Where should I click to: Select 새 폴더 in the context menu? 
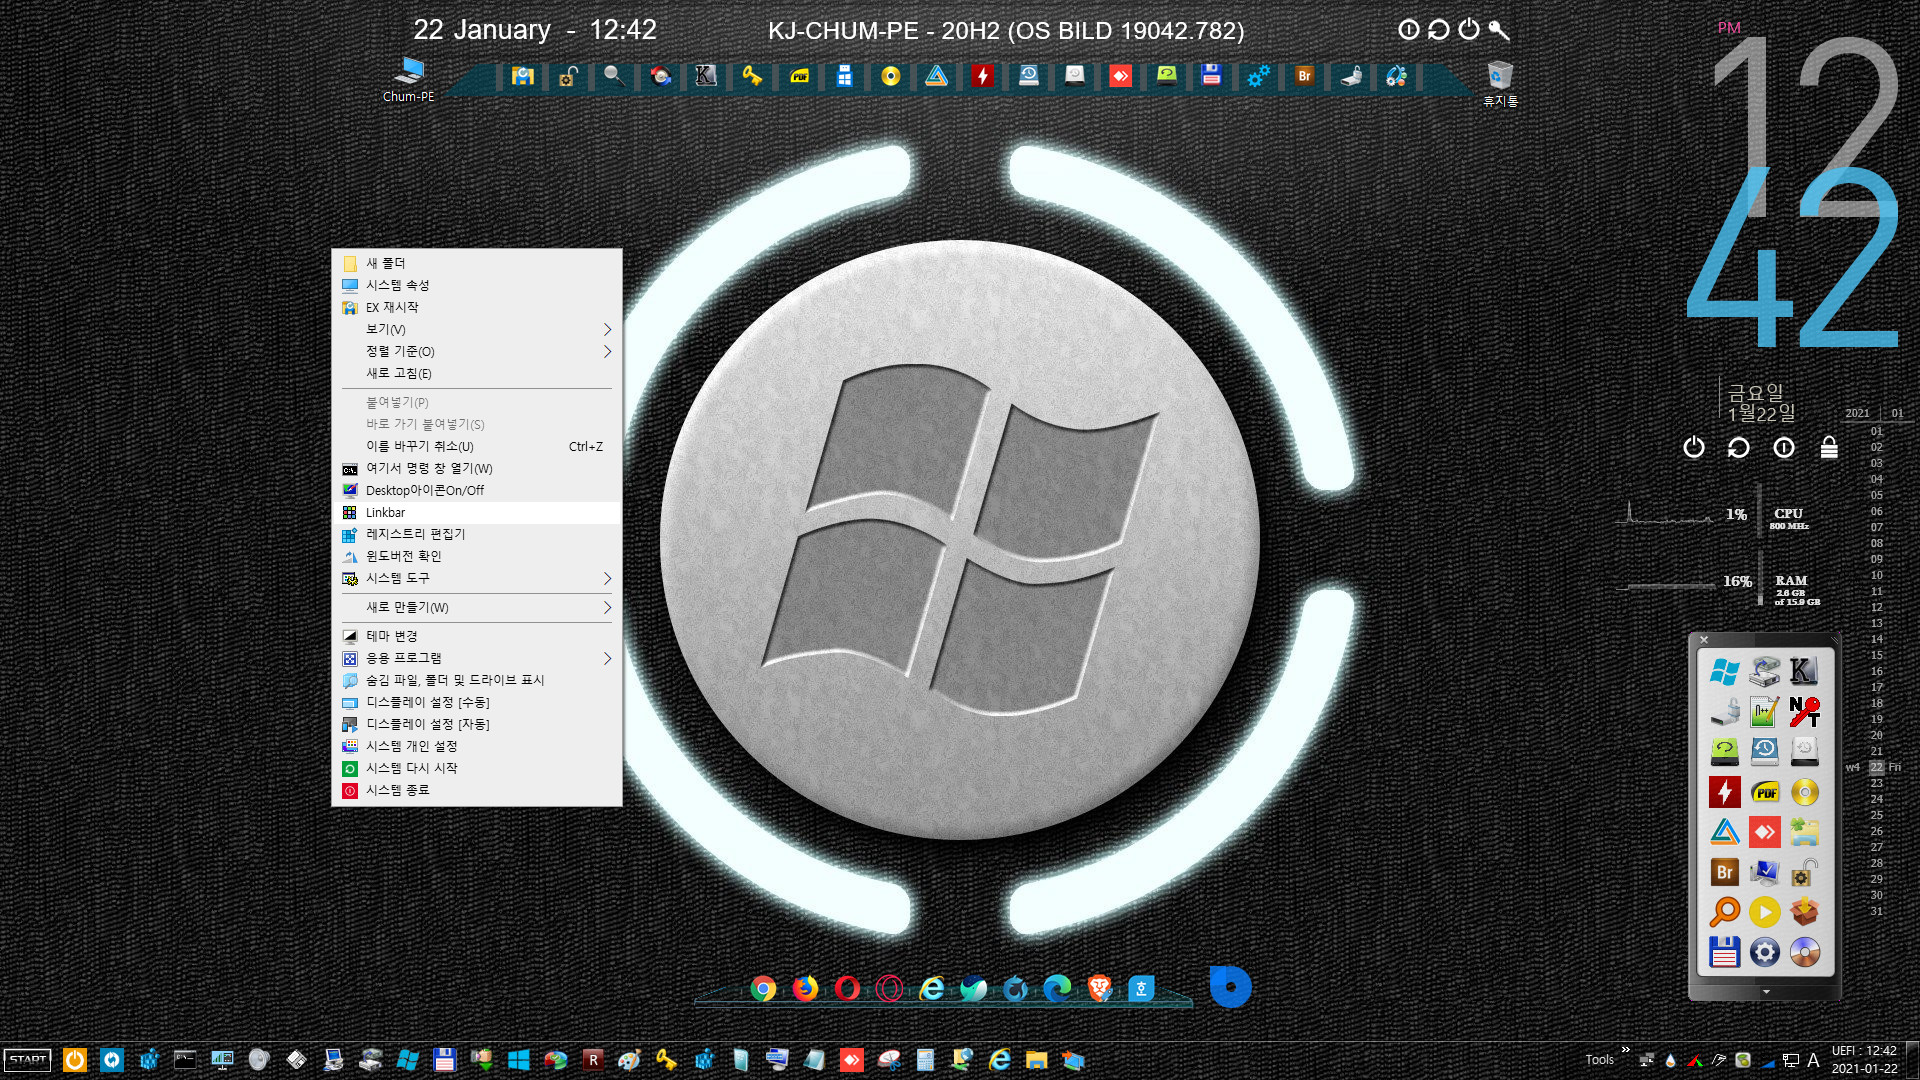[476, 263]
